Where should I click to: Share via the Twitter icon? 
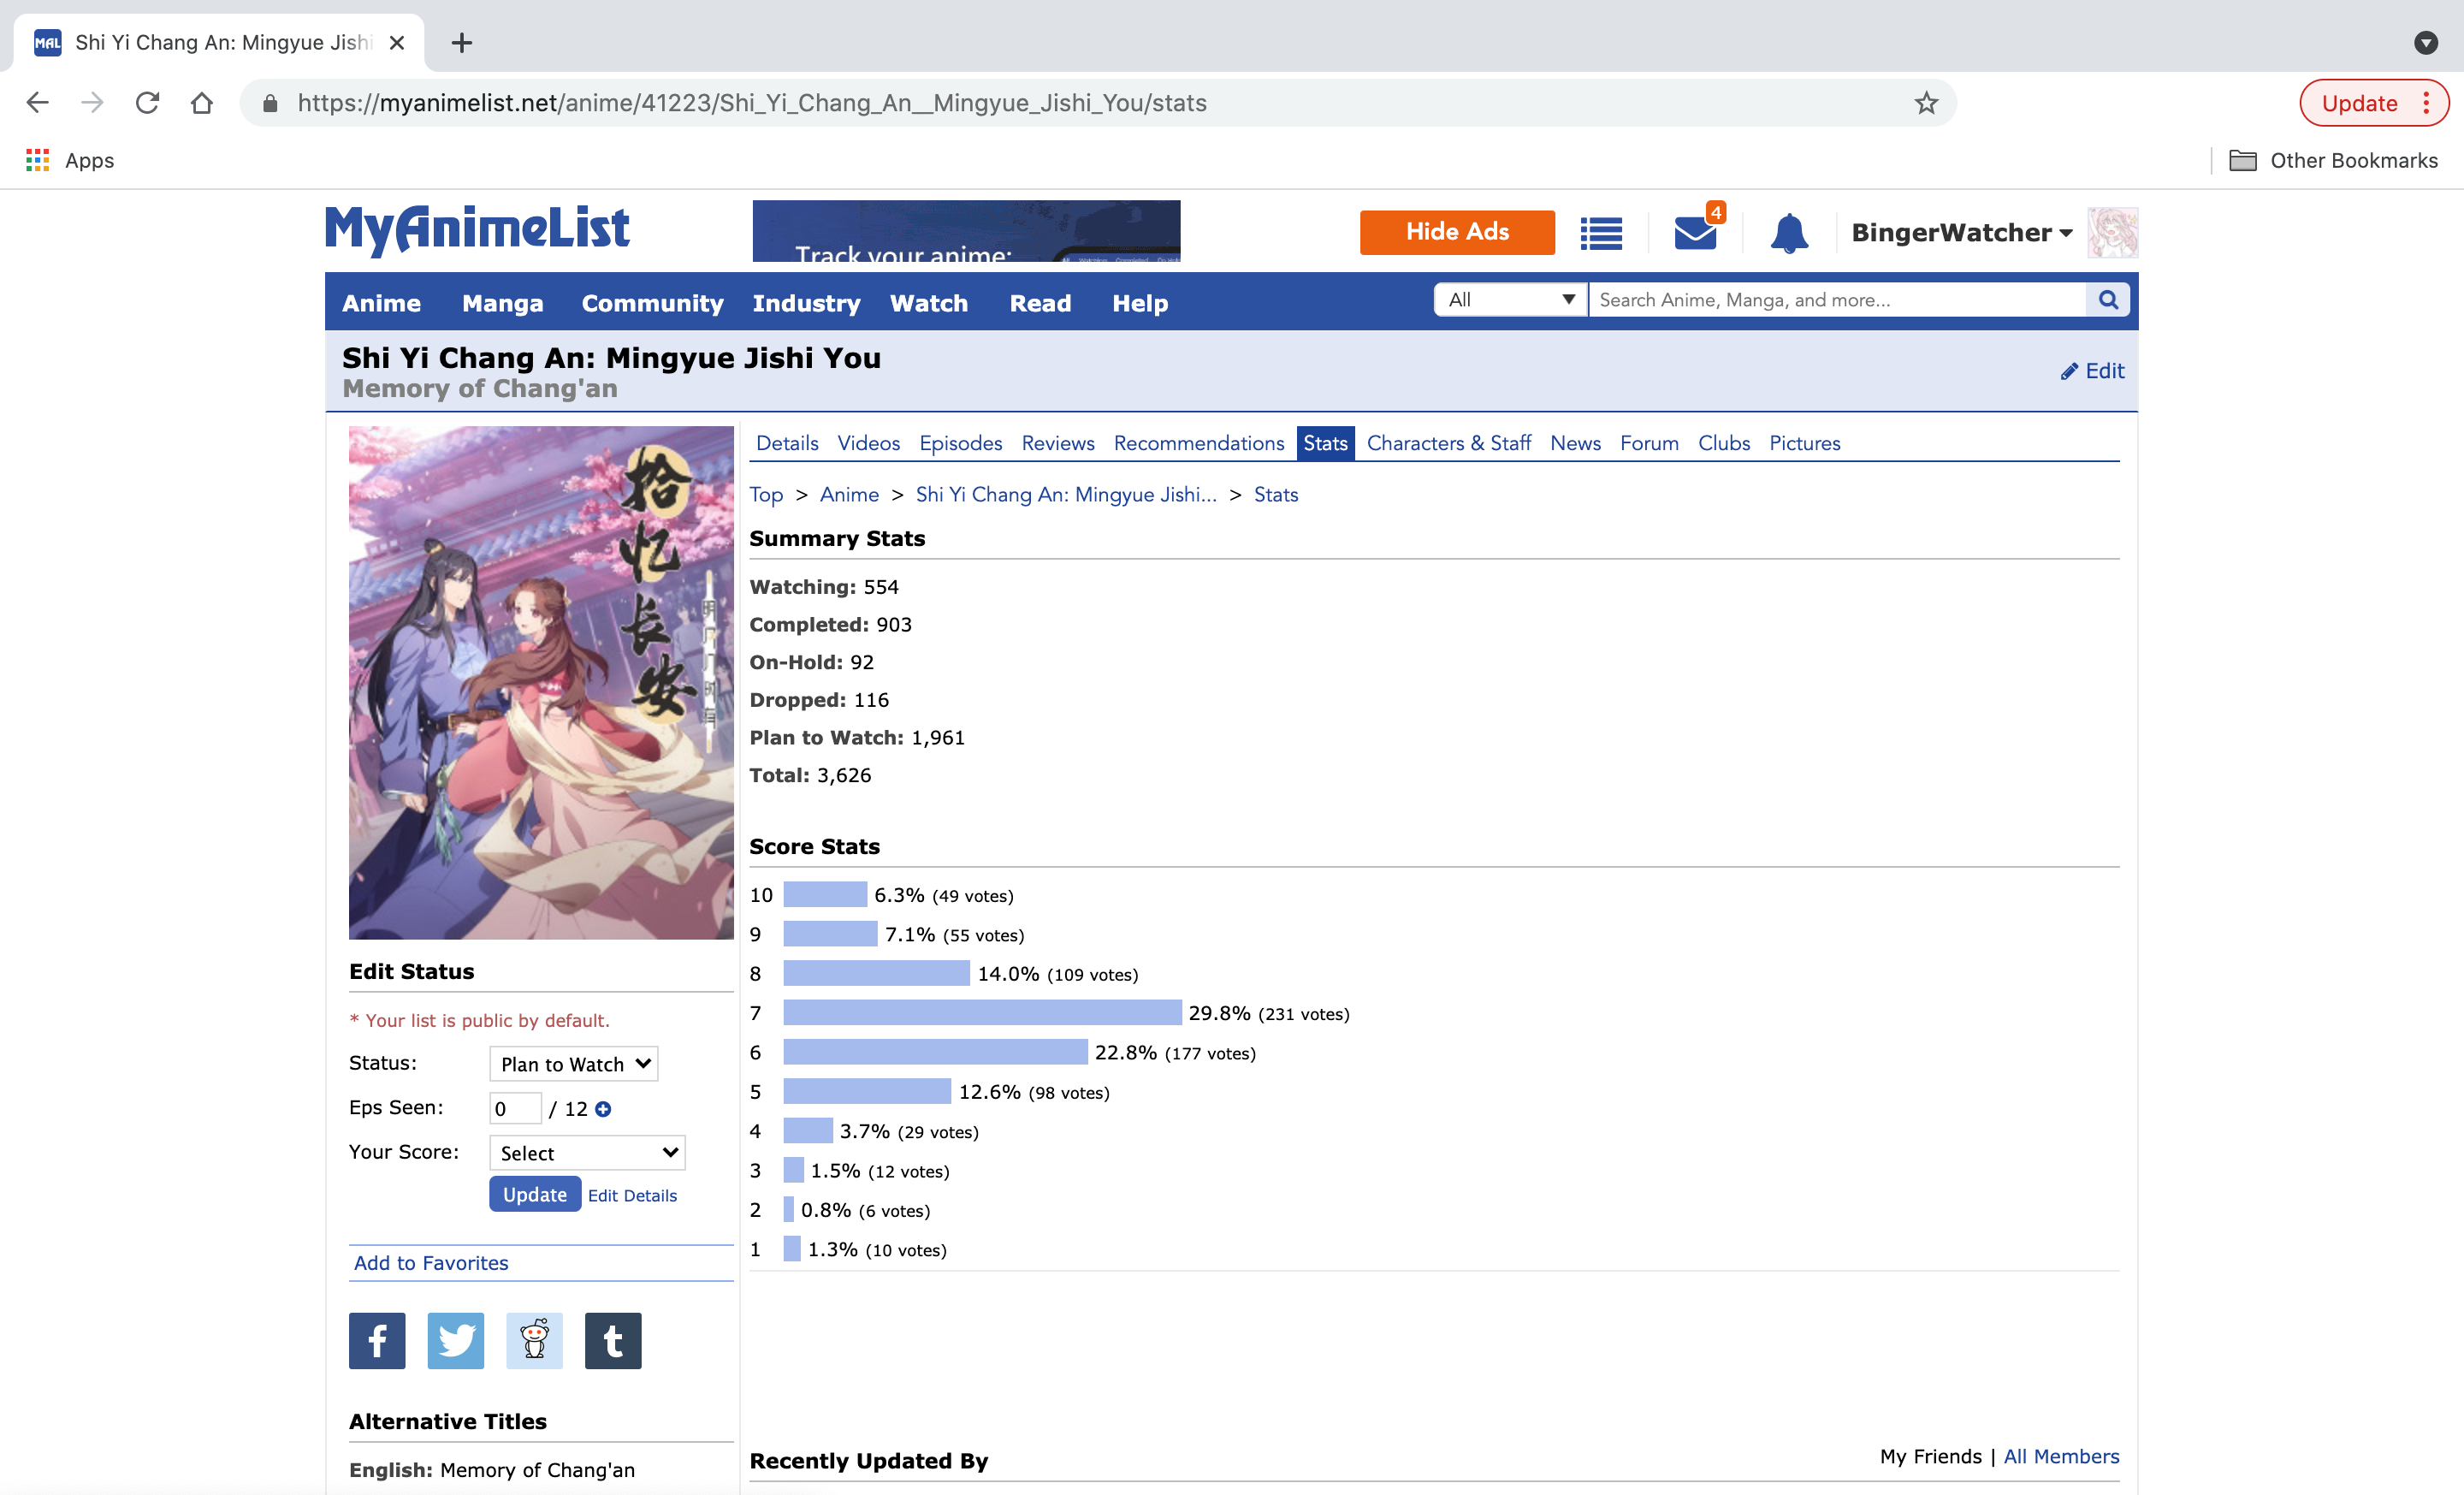pos(456,1340)
